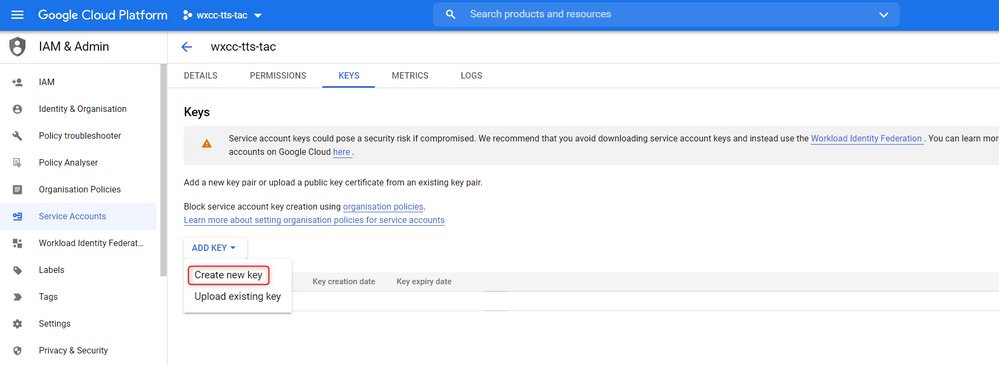Viewport: 999px width, 365px height.
Task: Click the Keys section heading
Action: point(197,112)
